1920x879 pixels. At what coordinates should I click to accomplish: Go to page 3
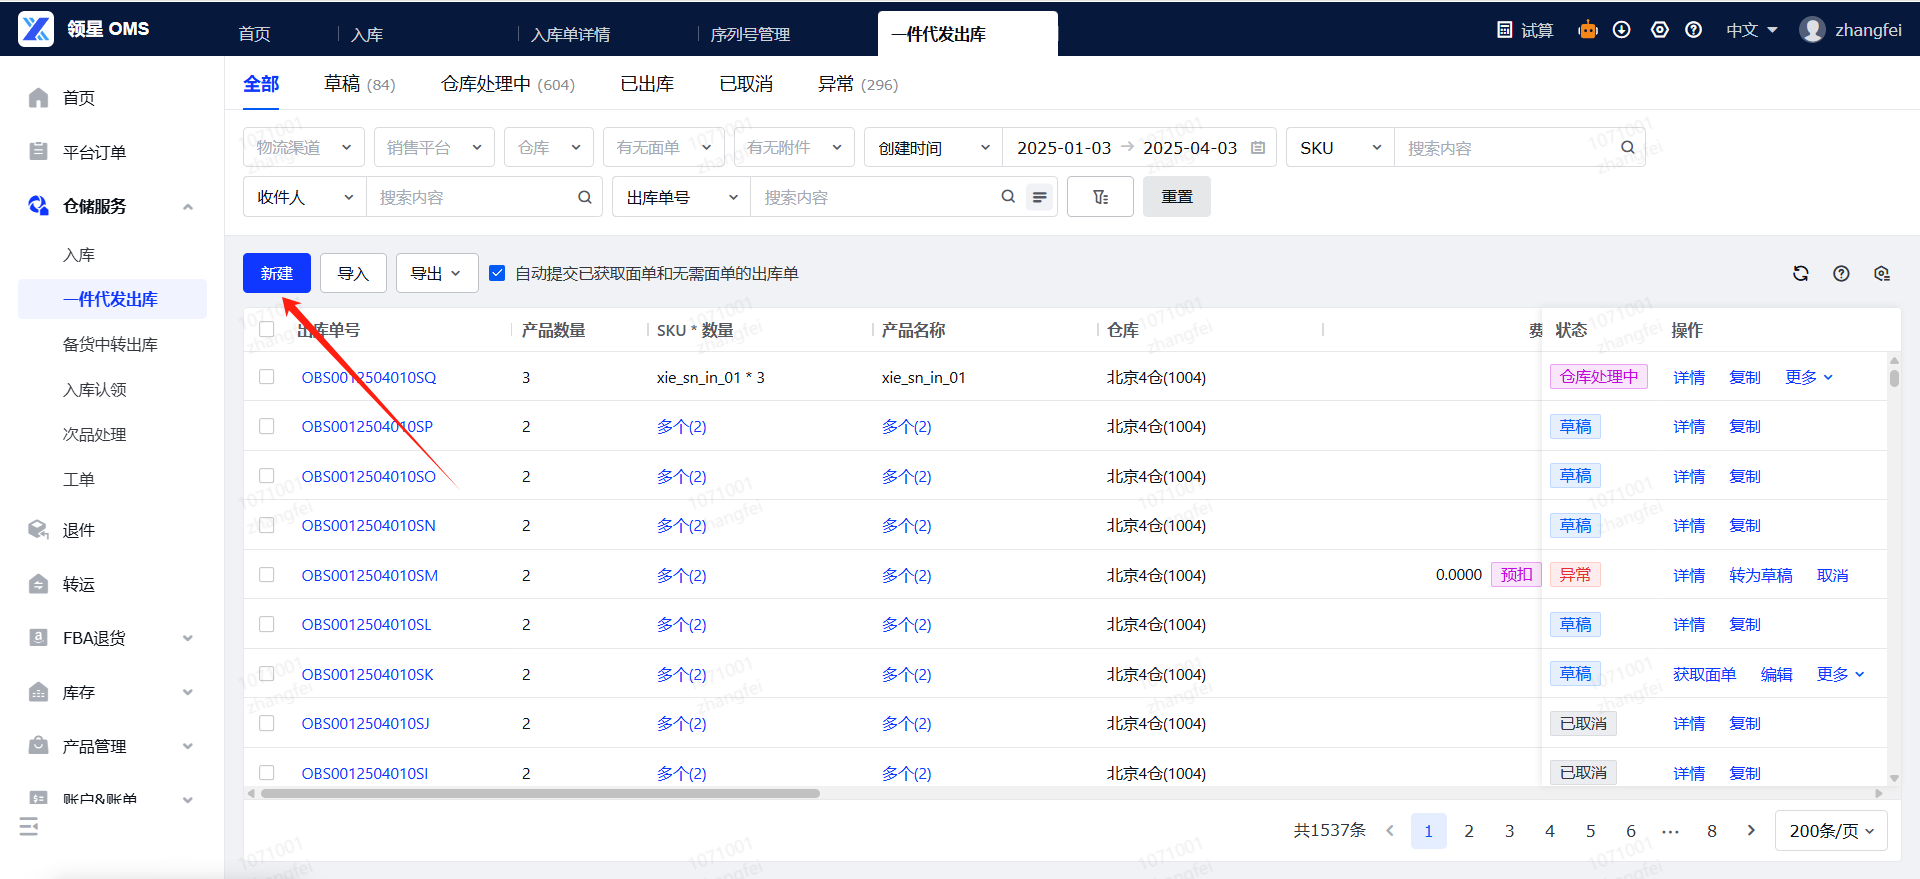point(1509,831)
